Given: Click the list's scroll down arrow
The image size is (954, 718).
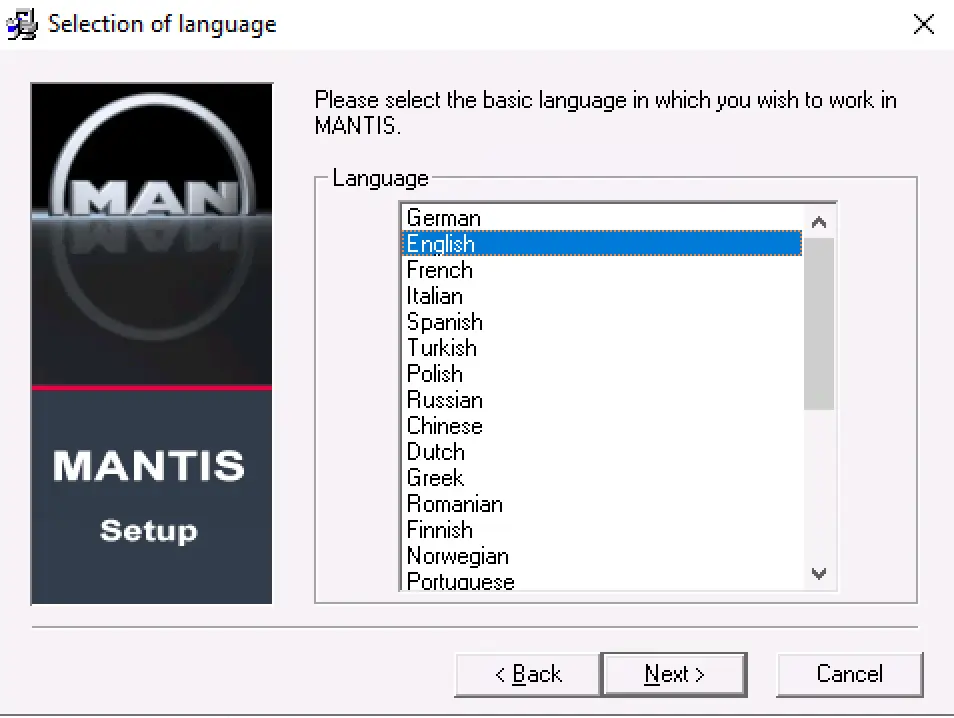Looking at the screenshot, I should [819, 574].
